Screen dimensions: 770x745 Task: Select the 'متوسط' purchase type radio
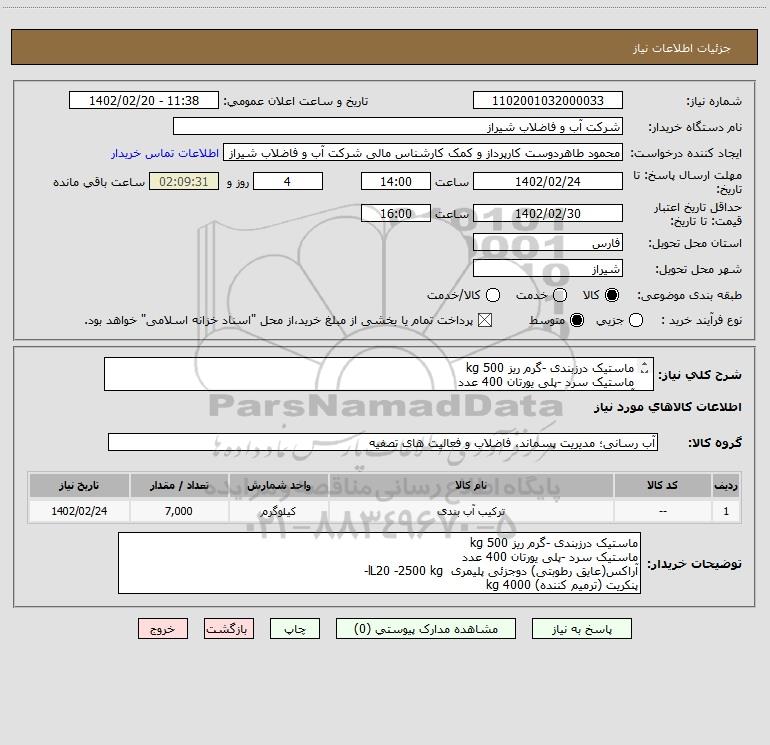click(x=577, y=321)
